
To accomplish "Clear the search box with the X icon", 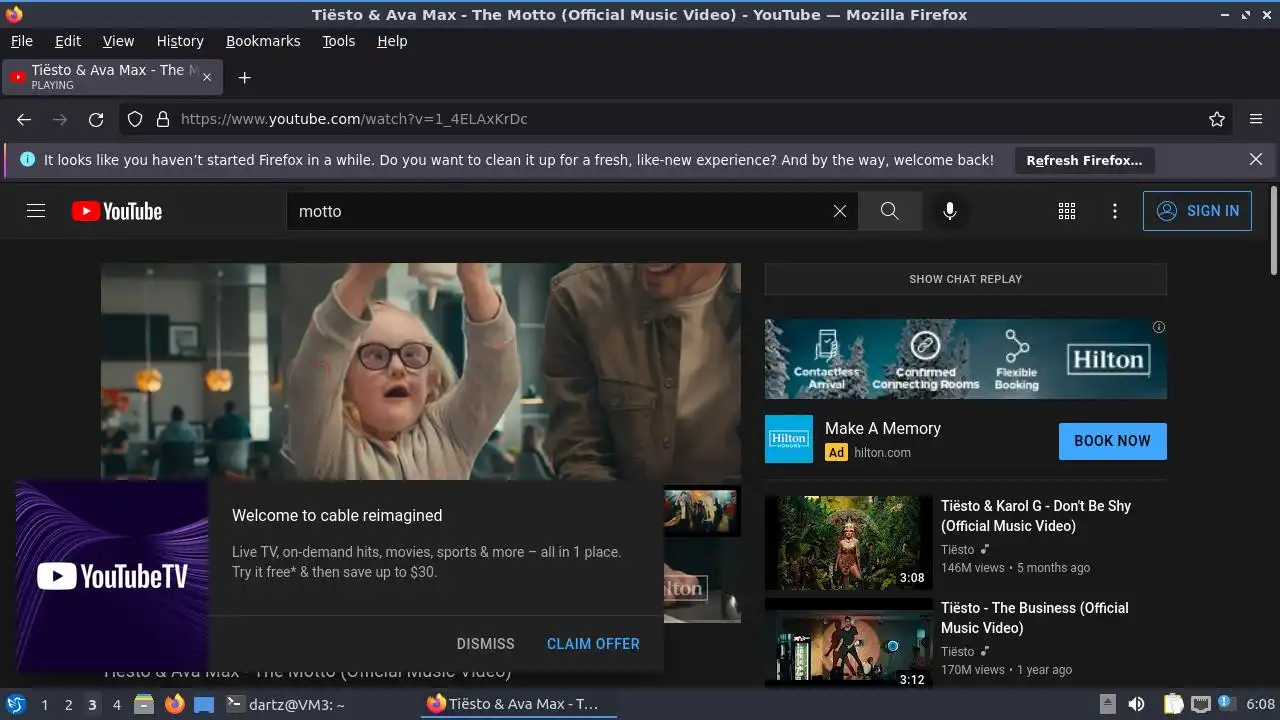I will click(840, 211).
